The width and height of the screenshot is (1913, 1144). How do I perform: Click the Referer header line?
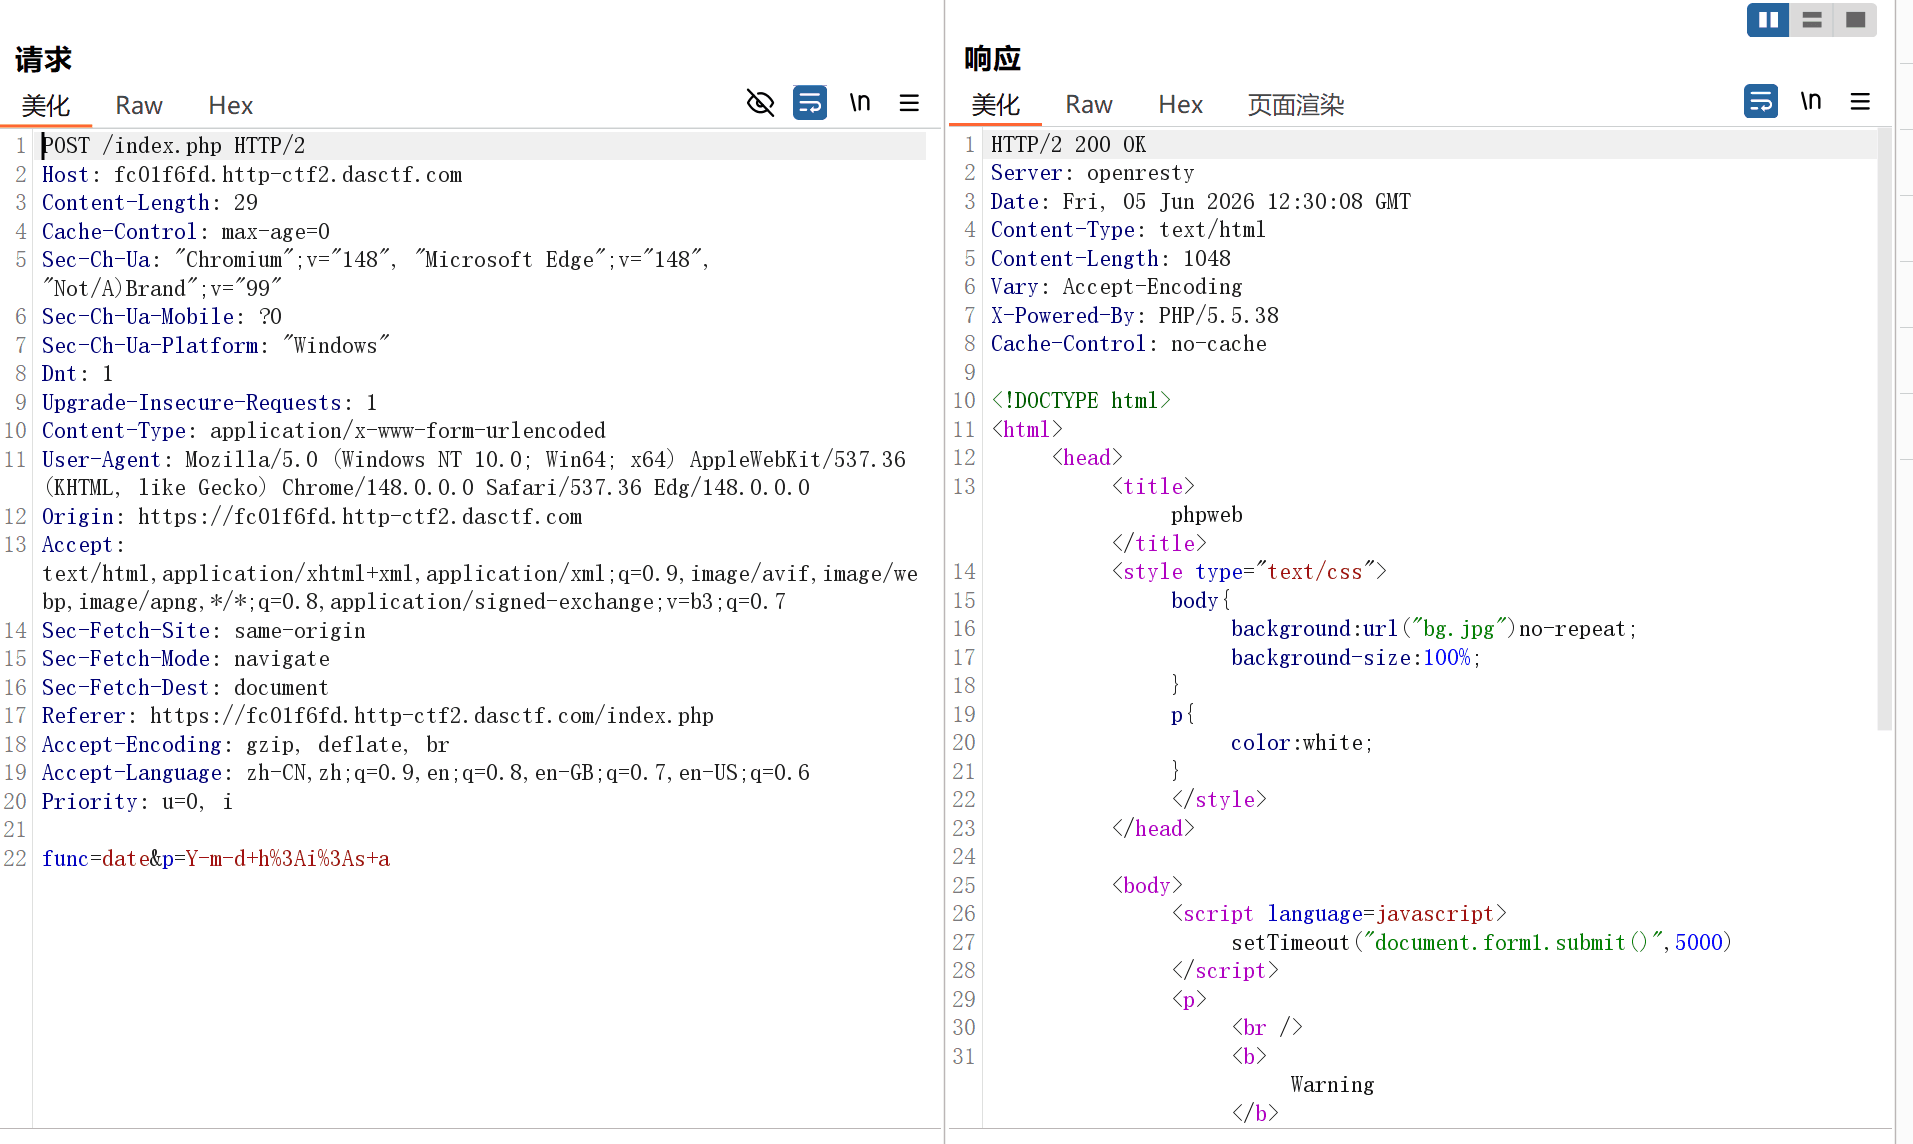point(378,716)
